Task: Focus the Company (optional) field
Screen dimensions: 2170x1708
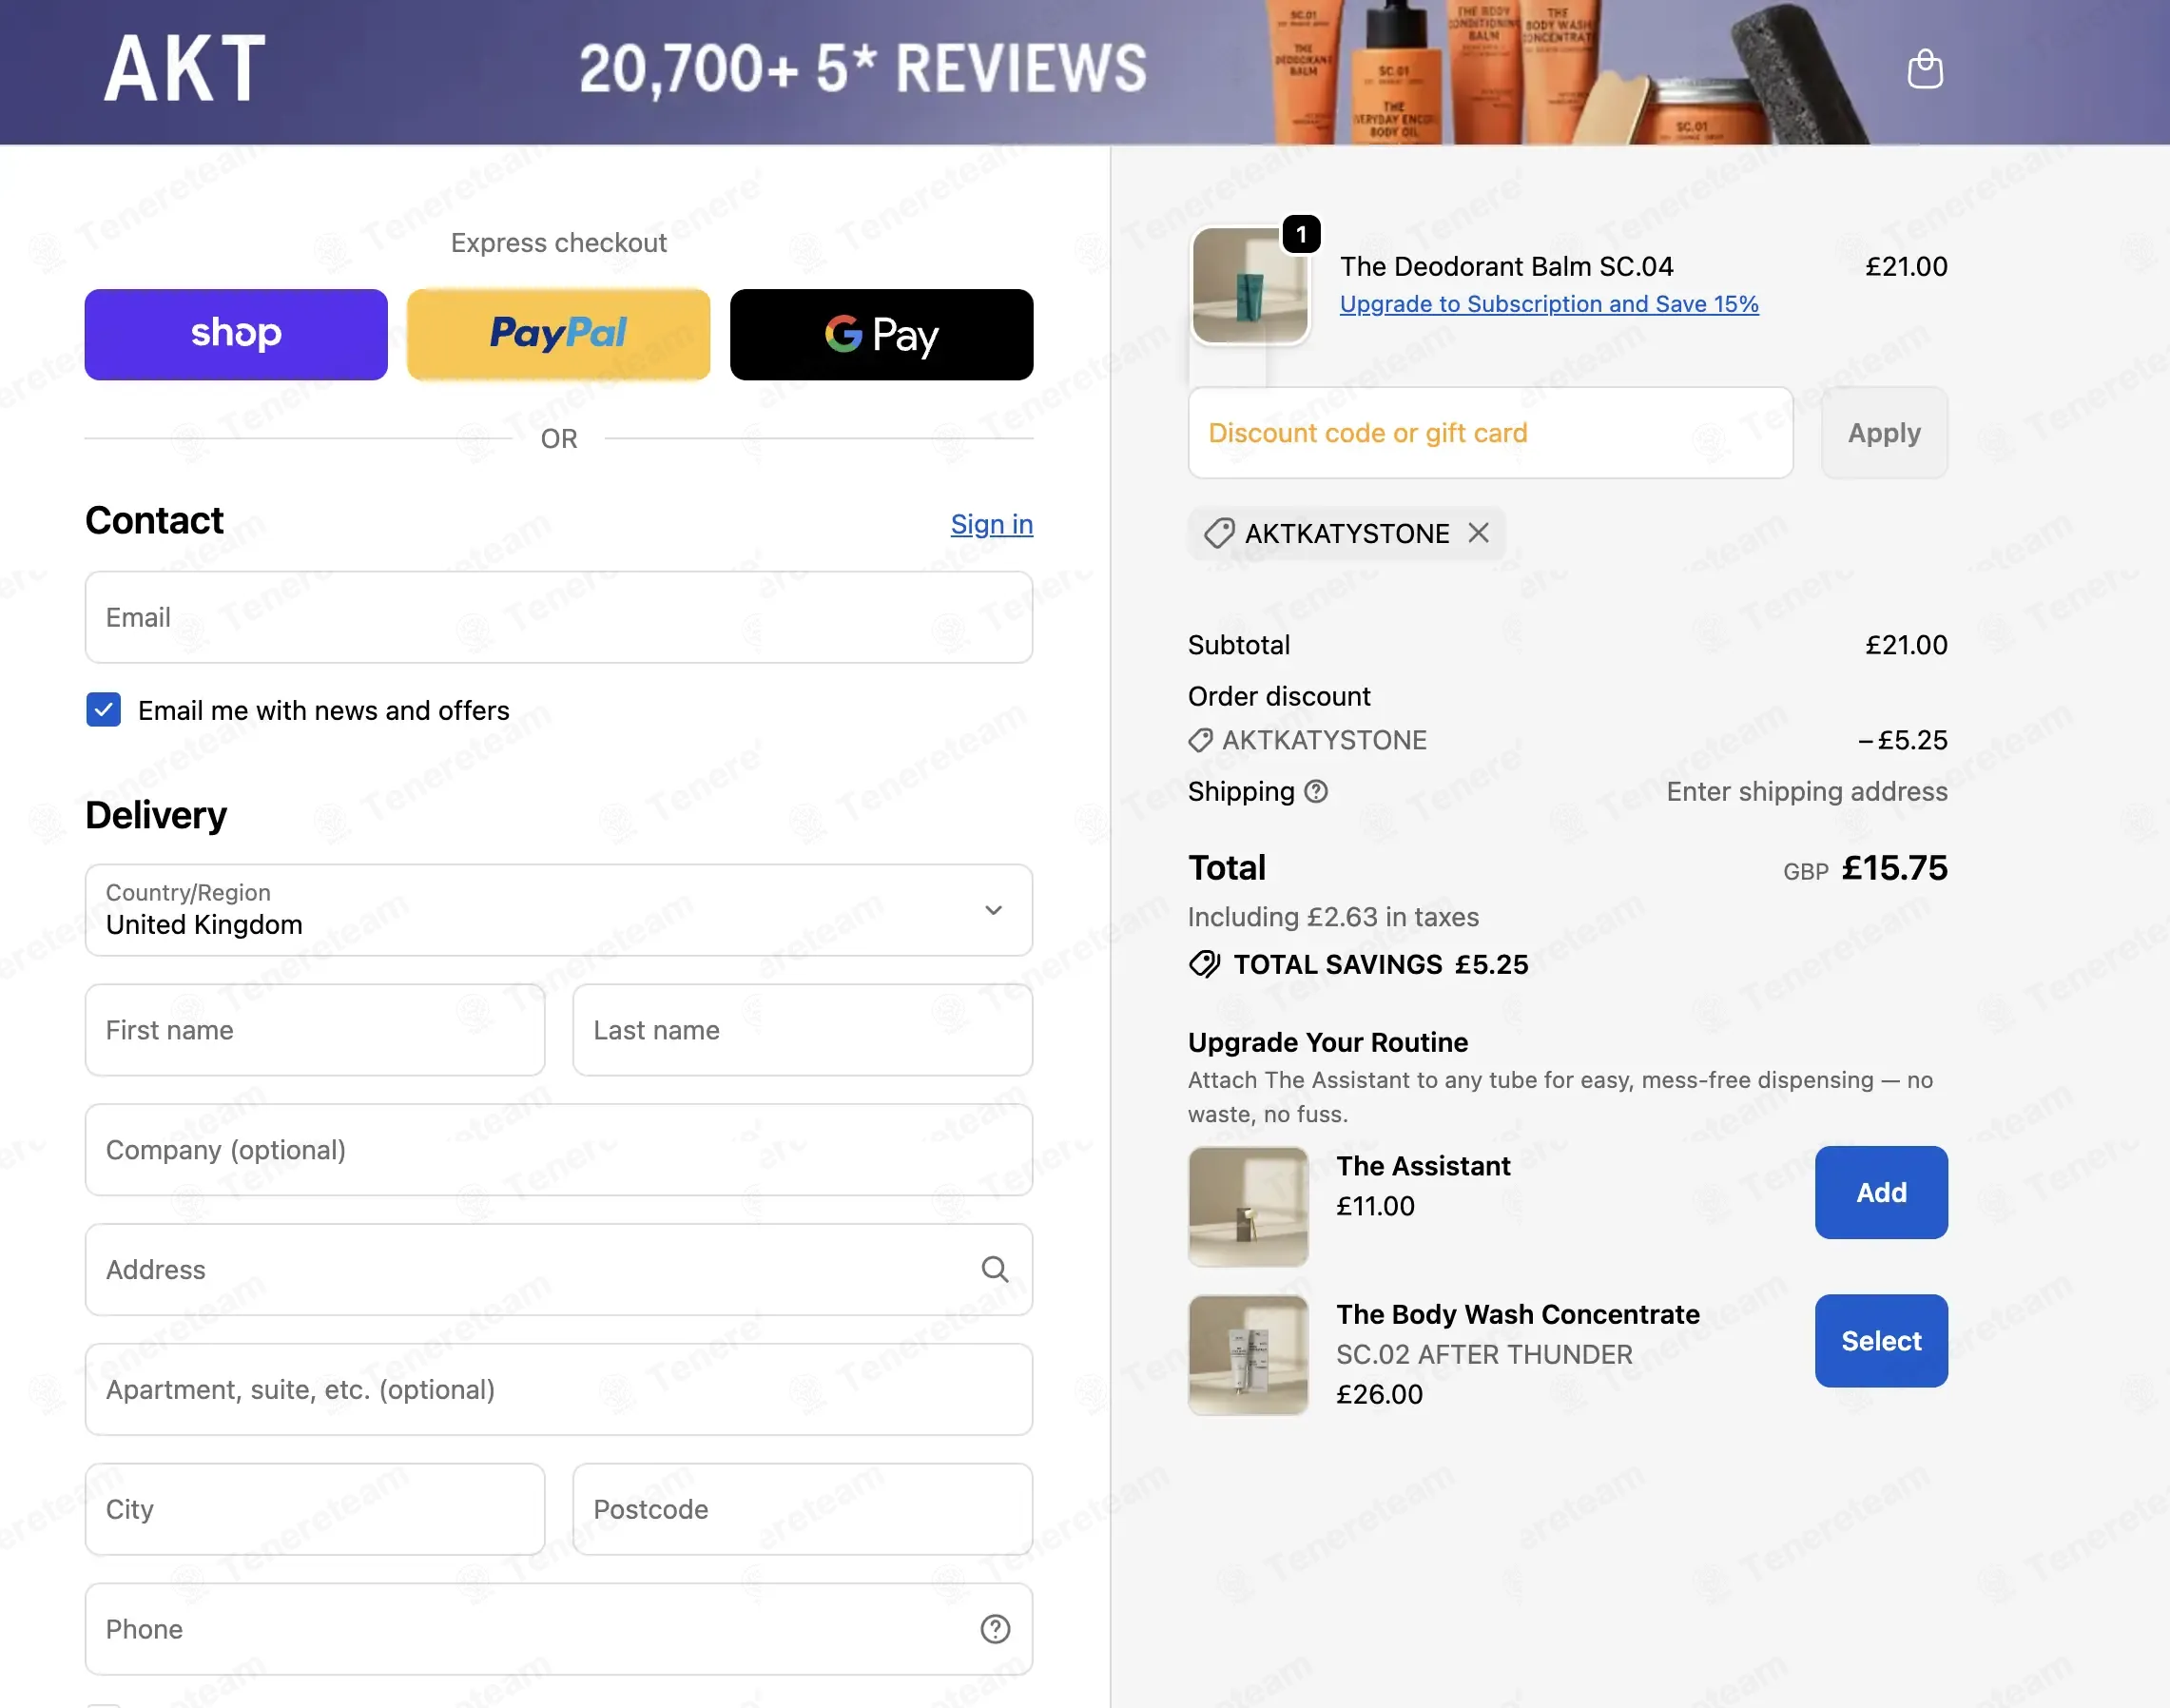Action: point(559,1150)
